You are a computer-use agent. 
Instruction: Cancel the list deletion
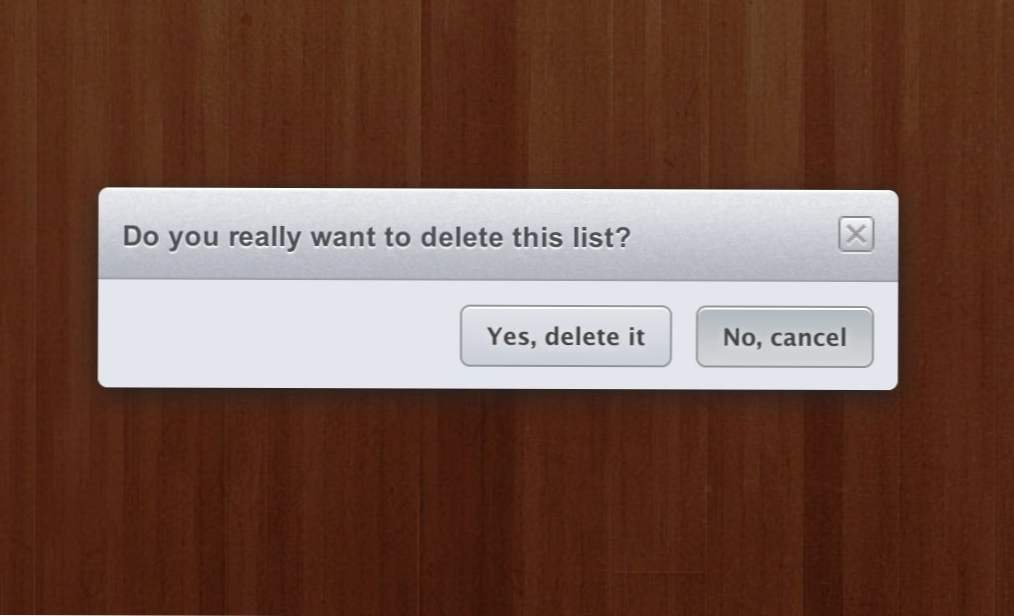point(784,337)
